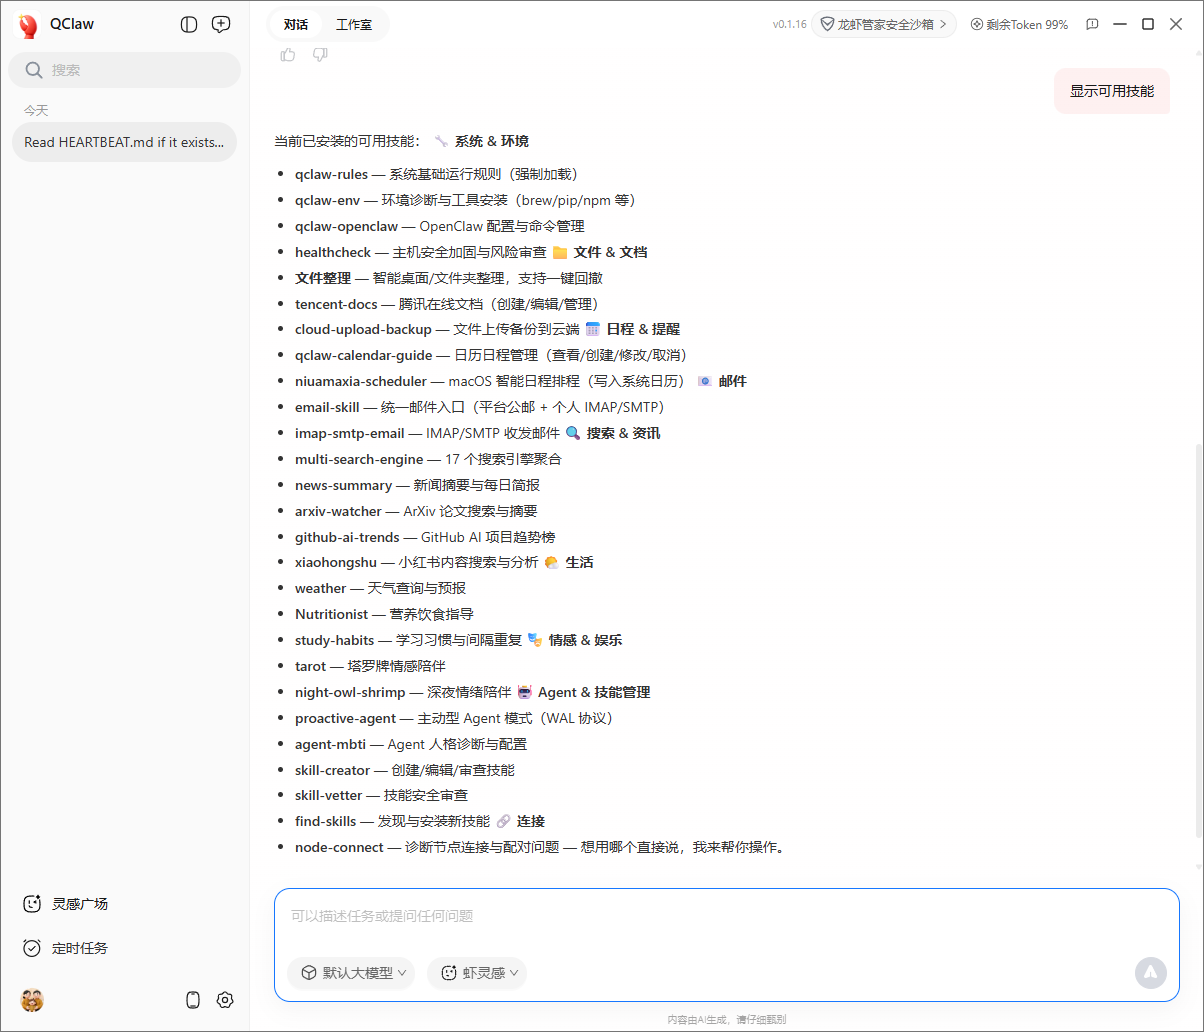Click the thumbs down feedback icon
1204x1032 pixels.
point(320,55)
